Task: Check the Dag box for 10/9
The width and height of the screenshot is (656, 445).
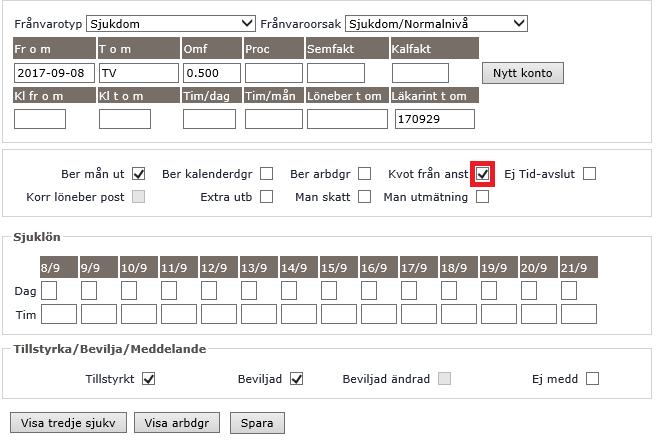Action: pos(129,291)
